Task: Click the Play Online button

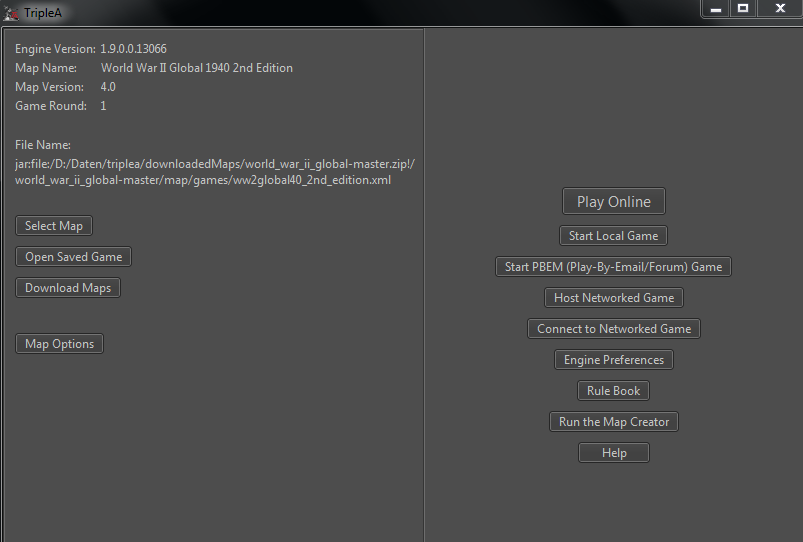Action: pos(614,201)
